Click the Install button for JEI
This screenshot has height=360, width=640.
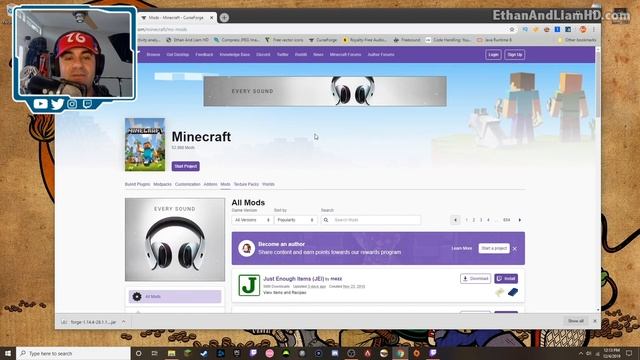[x=506, y=278]
